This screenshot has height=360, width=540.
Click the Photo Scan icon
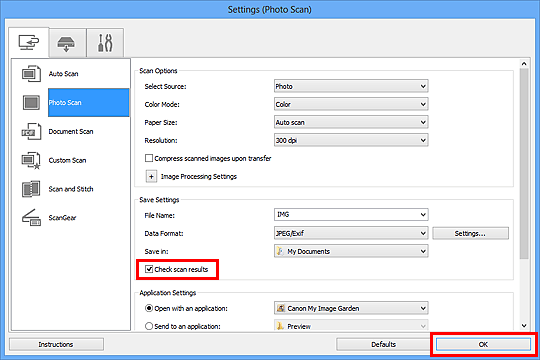31,103
